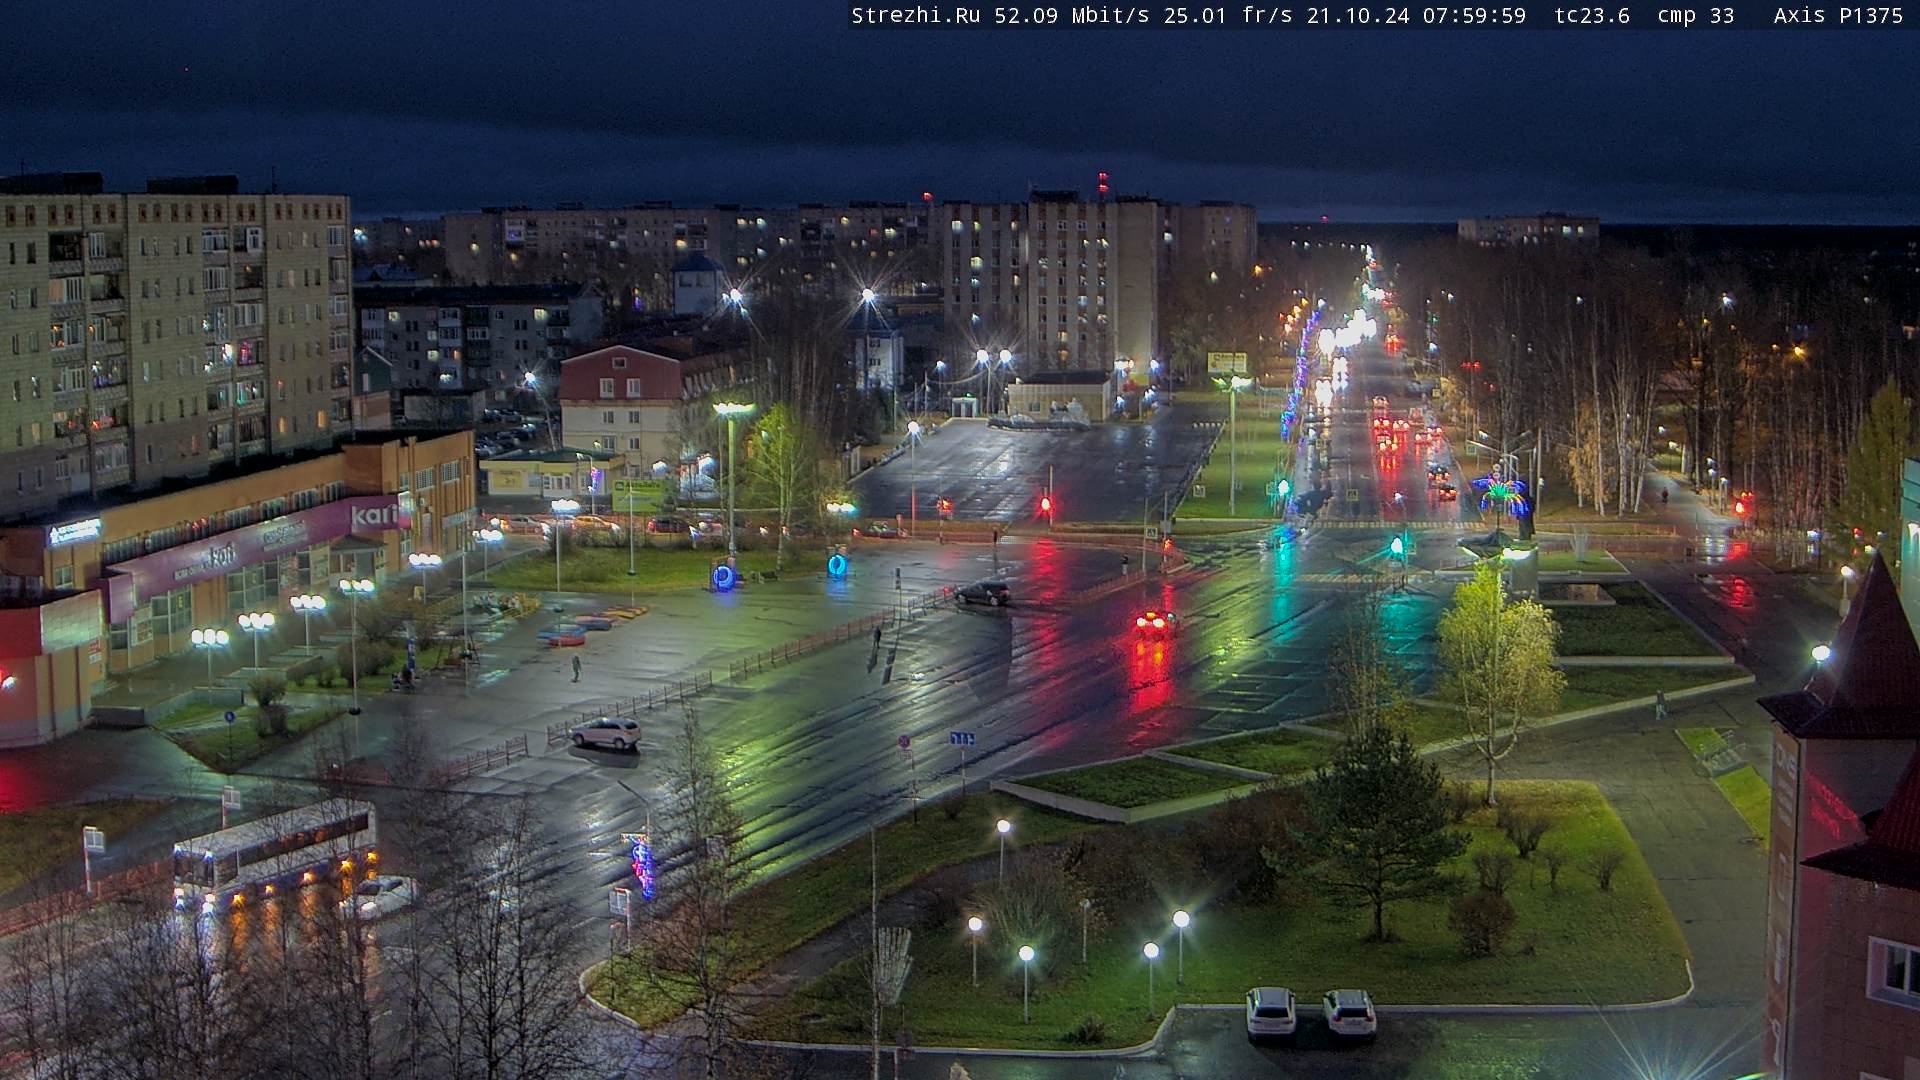1920x1080 pixels.
Task: Click the kari store sign lettering
Action: 376,516
